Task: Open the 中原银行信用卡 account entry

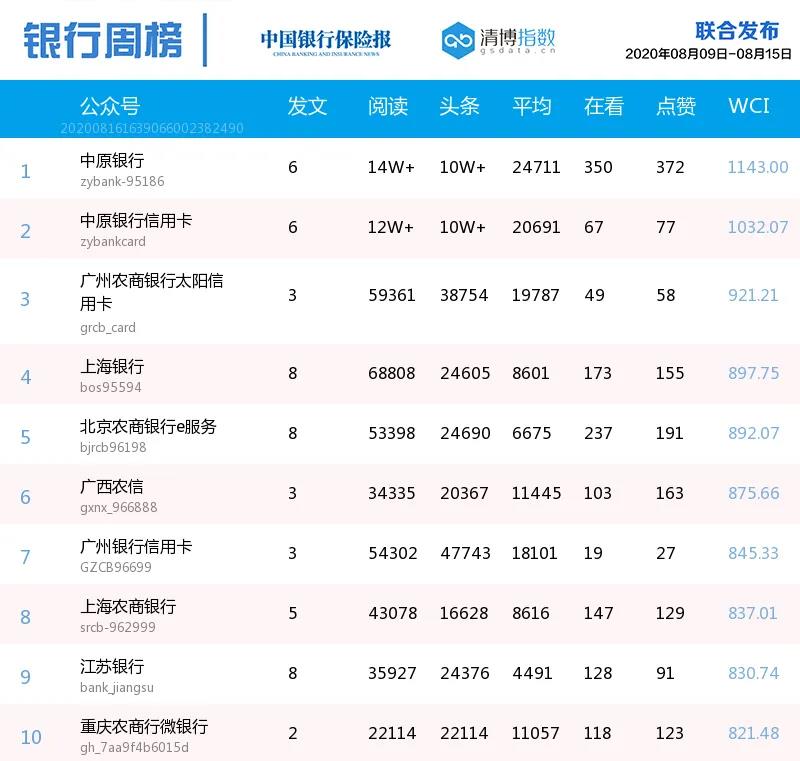Action: click(136, 220)
